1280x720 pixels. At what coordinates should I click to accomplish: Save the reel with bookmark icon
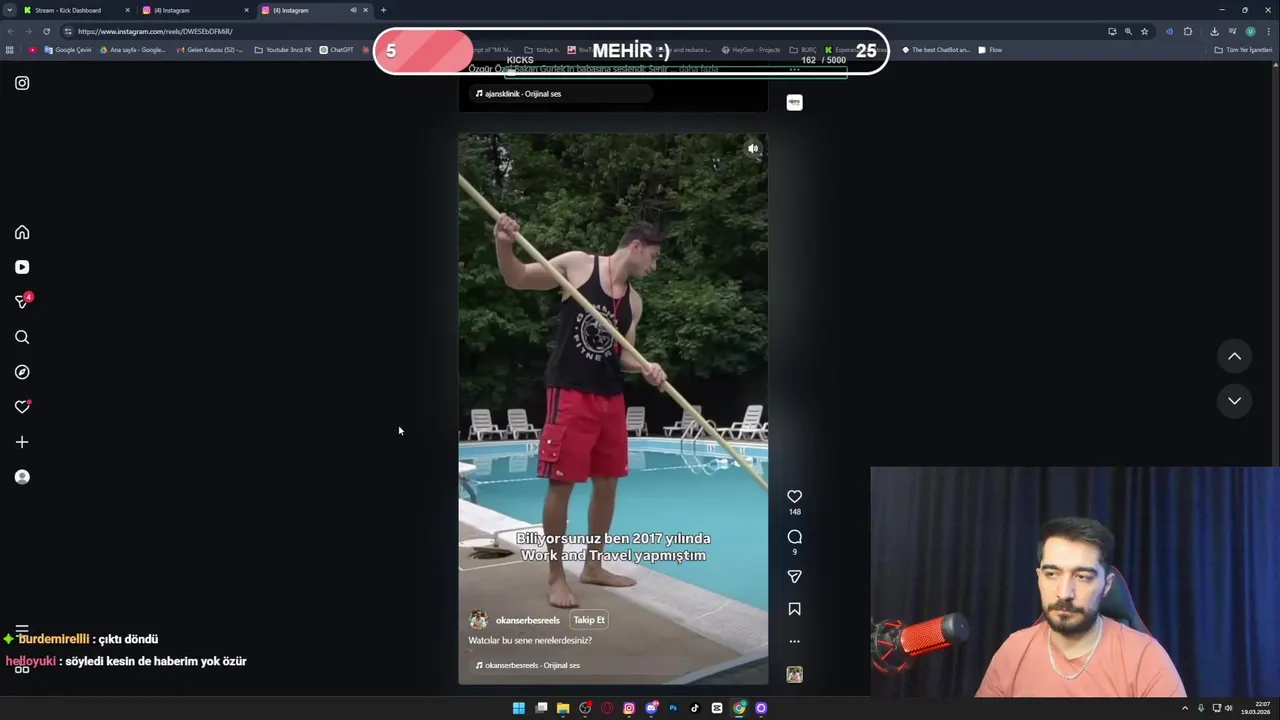point(795,609)
